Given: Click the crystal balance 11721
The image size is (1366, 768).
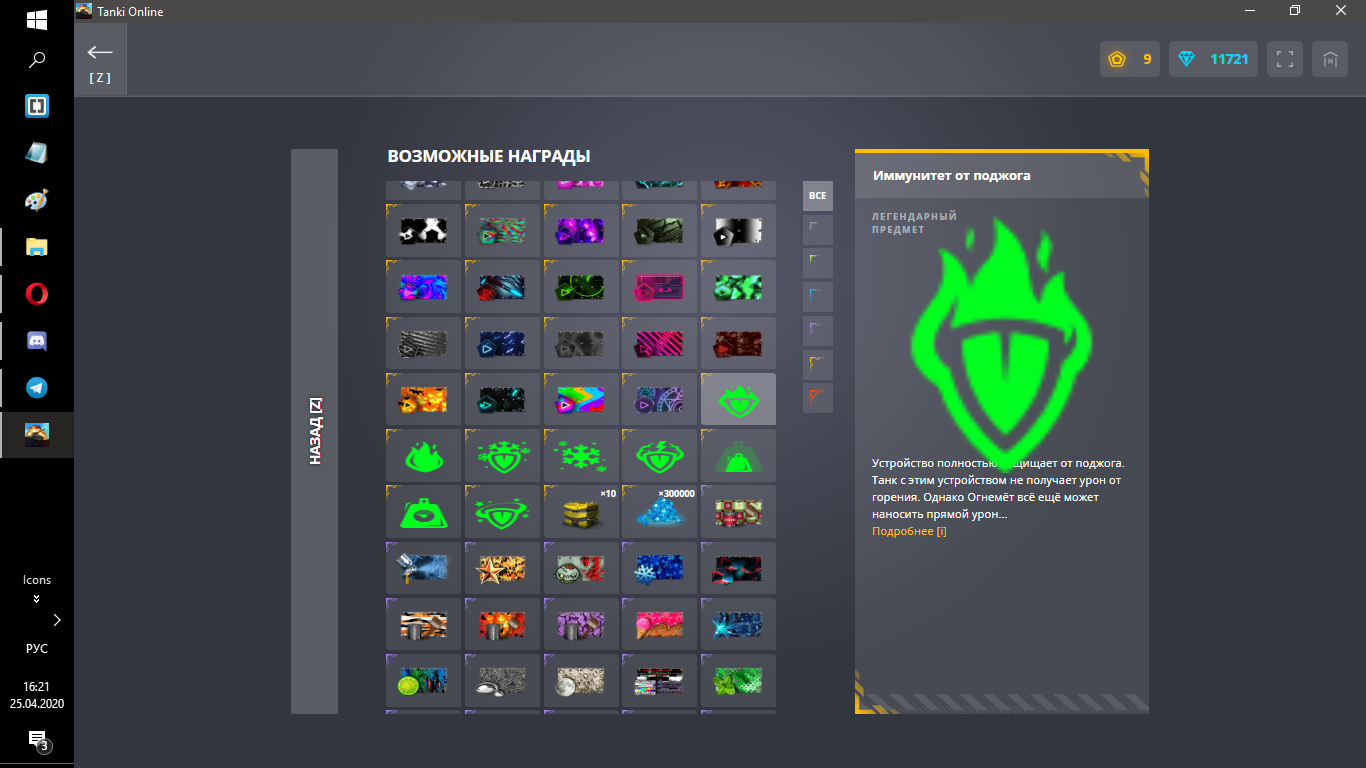Looking at the screenshot, I should (1213, 59).
